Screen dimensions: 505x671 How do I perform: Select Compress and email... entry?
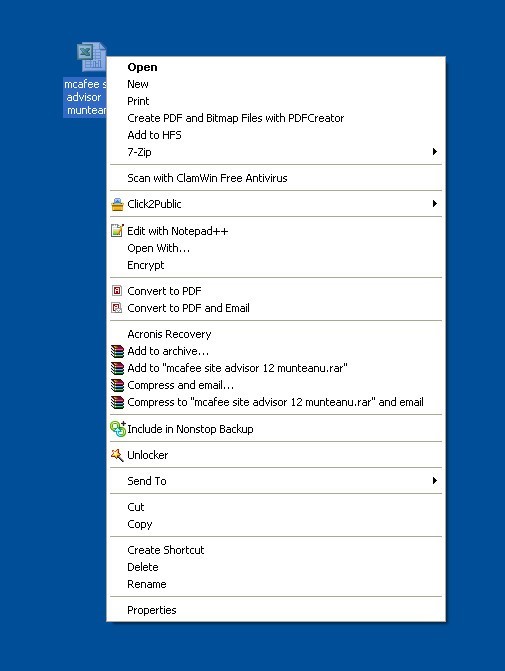pyautogui.click(x=276, y=385)
